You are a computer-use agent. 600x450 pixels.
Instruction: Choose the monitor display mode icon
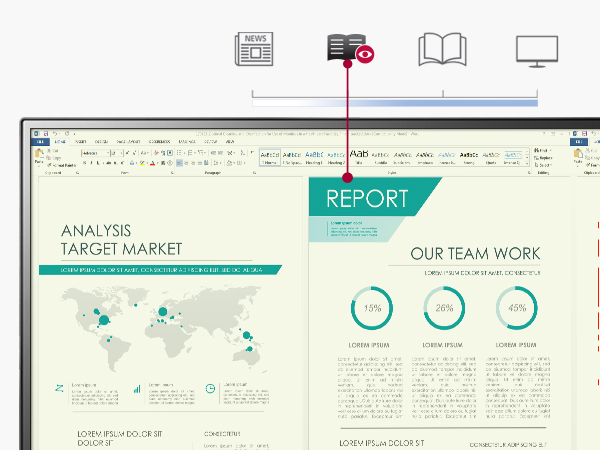coord(537,50)
